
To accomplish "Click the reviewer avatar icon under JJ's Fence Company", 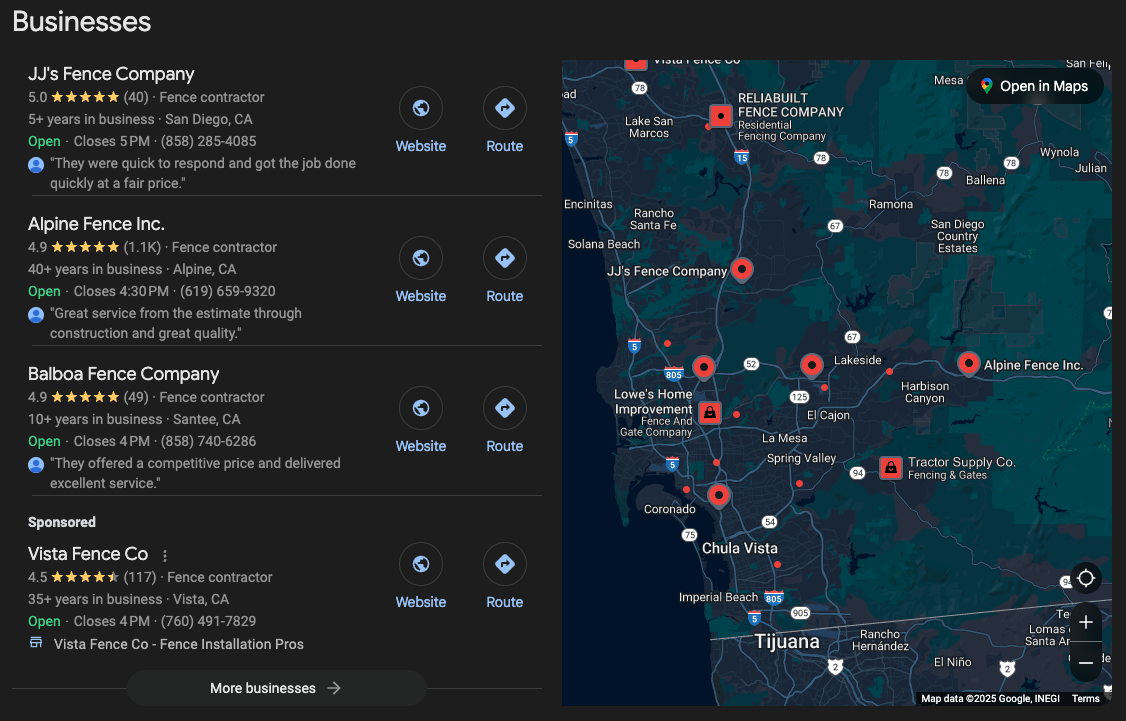I will 35,163.
